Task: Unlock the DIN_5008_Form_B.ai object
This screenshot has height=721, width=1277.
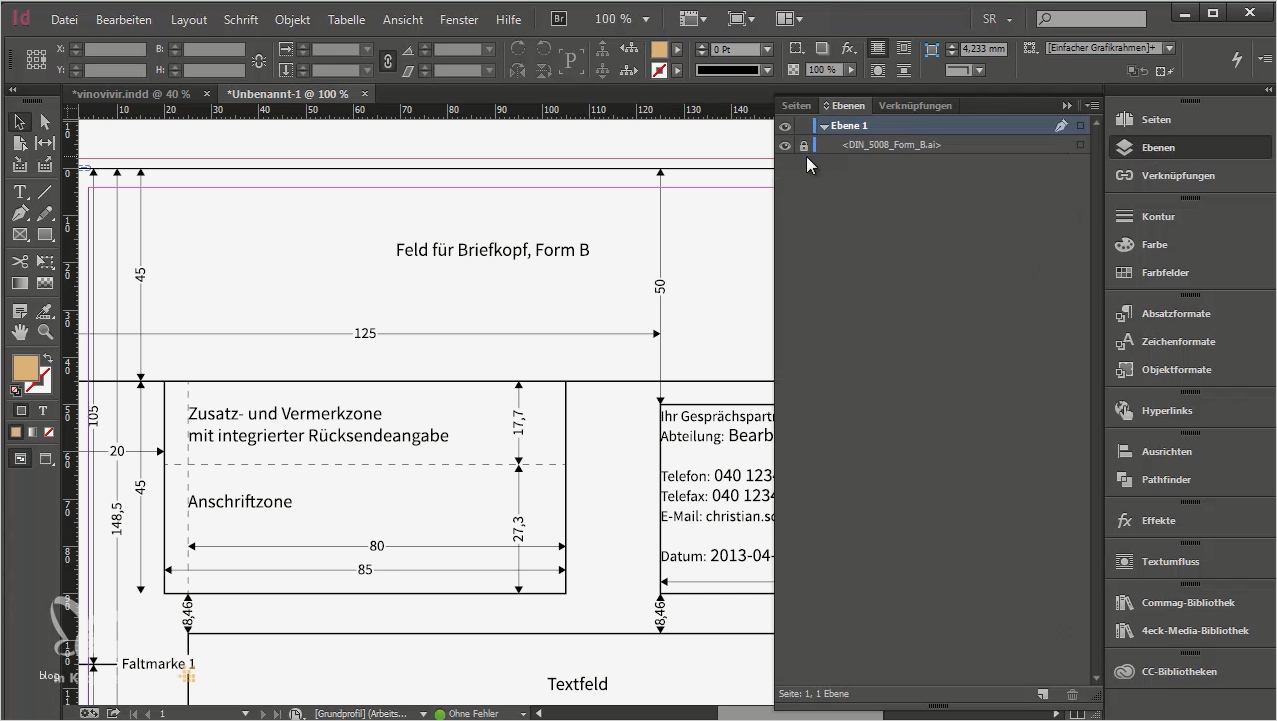Action: [803, 146]
